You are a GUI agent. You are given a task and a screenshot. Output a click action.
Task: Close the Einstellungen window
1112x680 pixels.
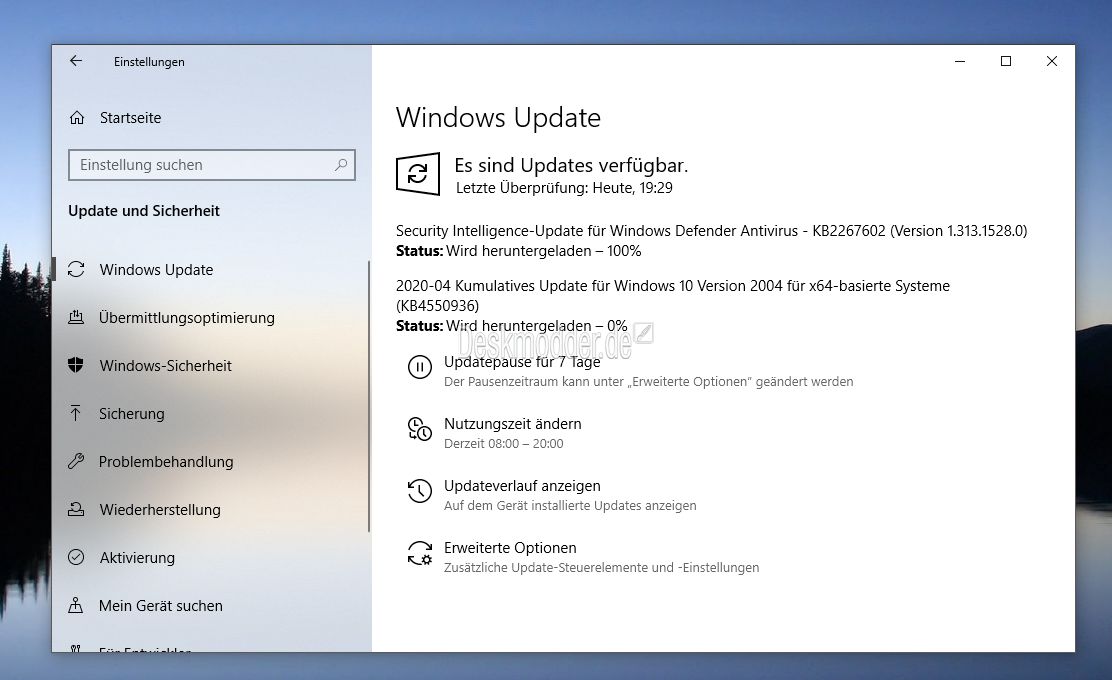point(1052,62)
